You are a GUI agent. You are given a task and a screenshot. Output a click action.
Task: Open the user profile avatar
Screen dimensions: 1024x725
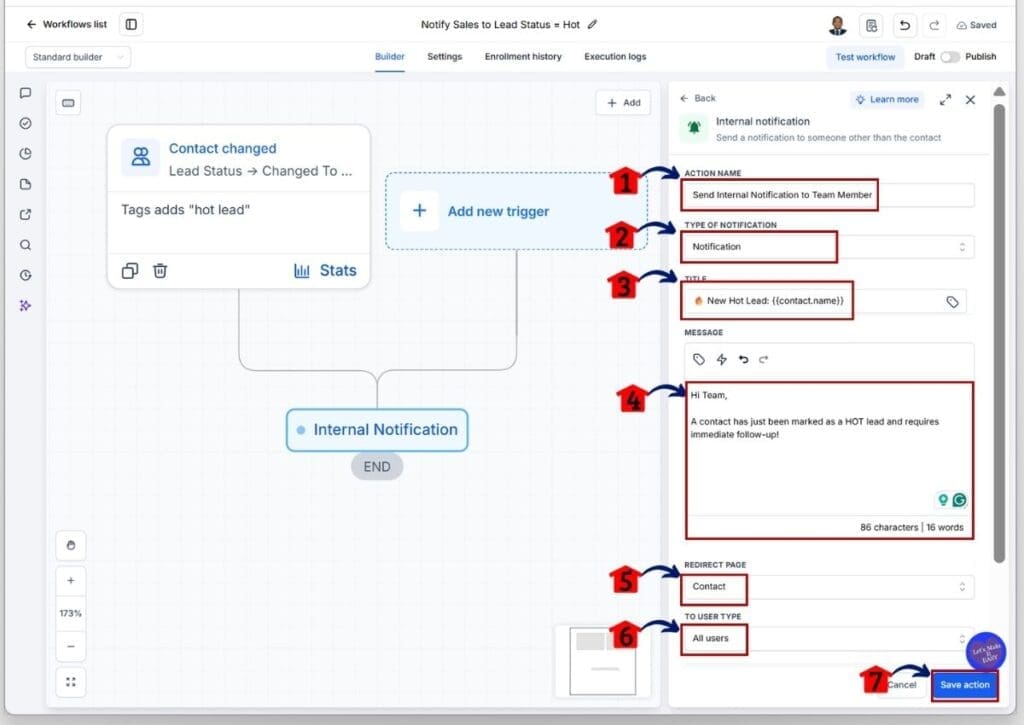click(x=837, y=25)
